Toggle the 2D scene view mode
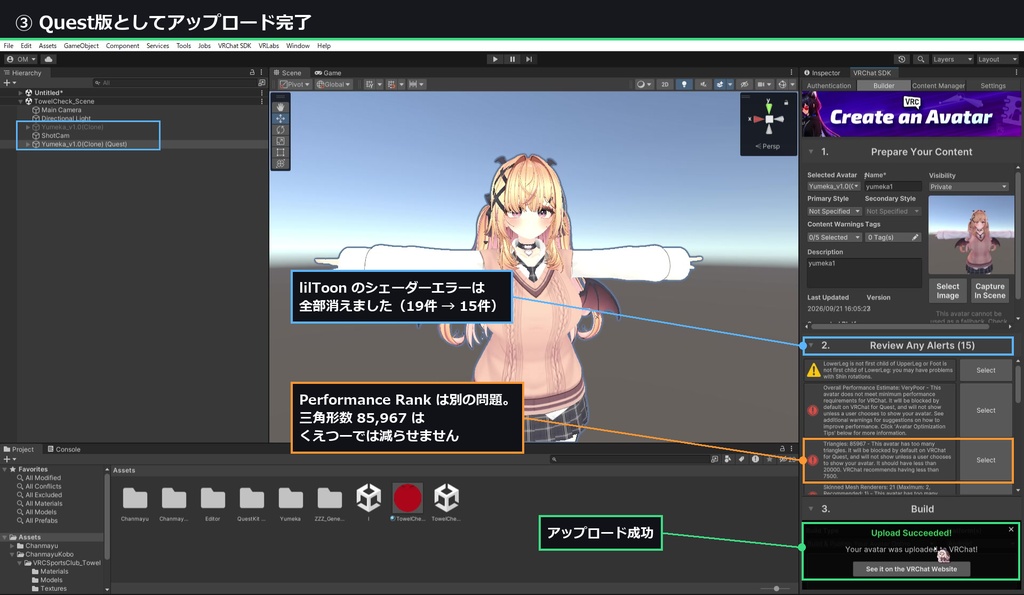The height and width of the screenshot is (595, 1024). (665, 84)
